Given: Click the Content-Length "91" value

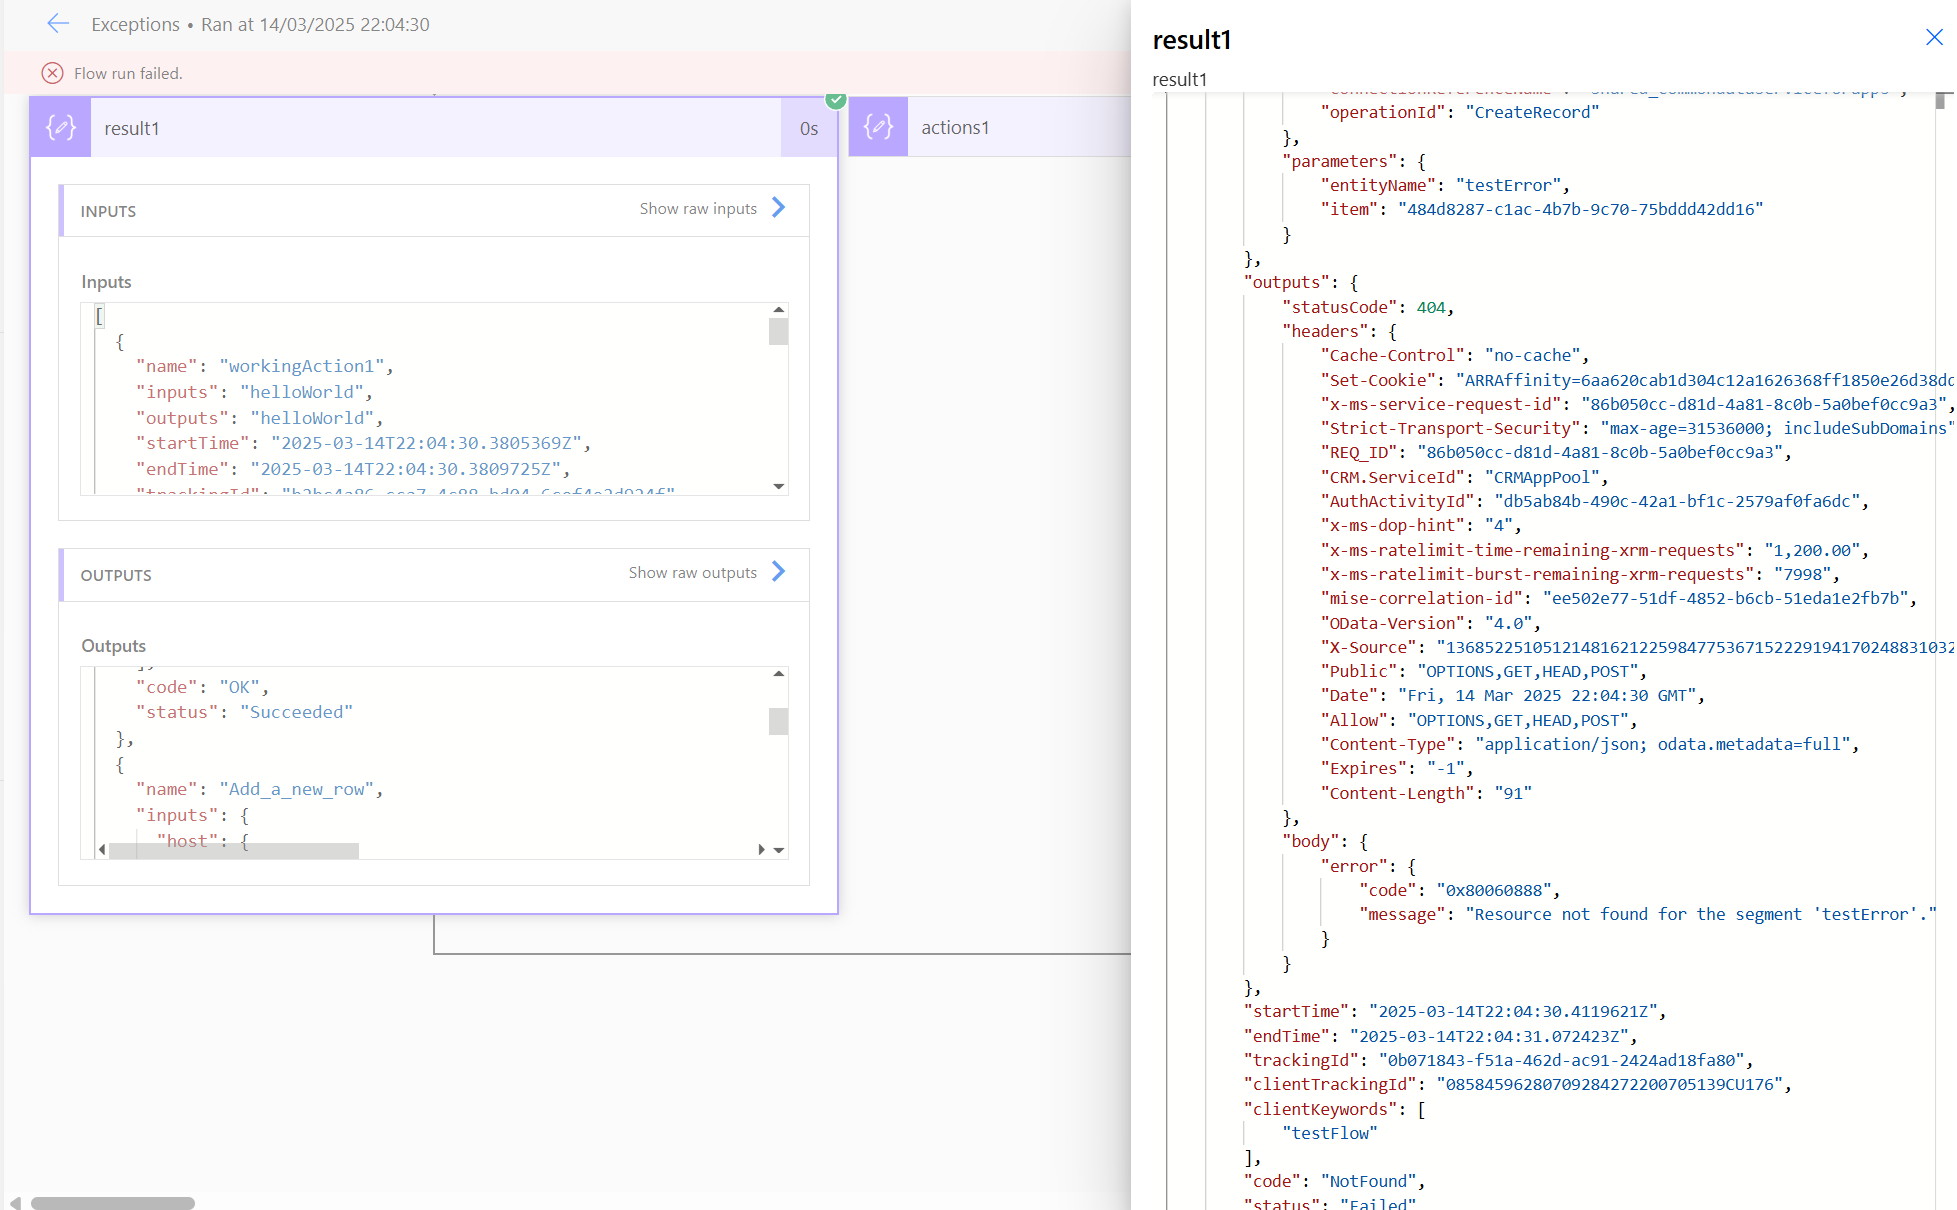Looking at the screenshot, I should point(1513,793).
